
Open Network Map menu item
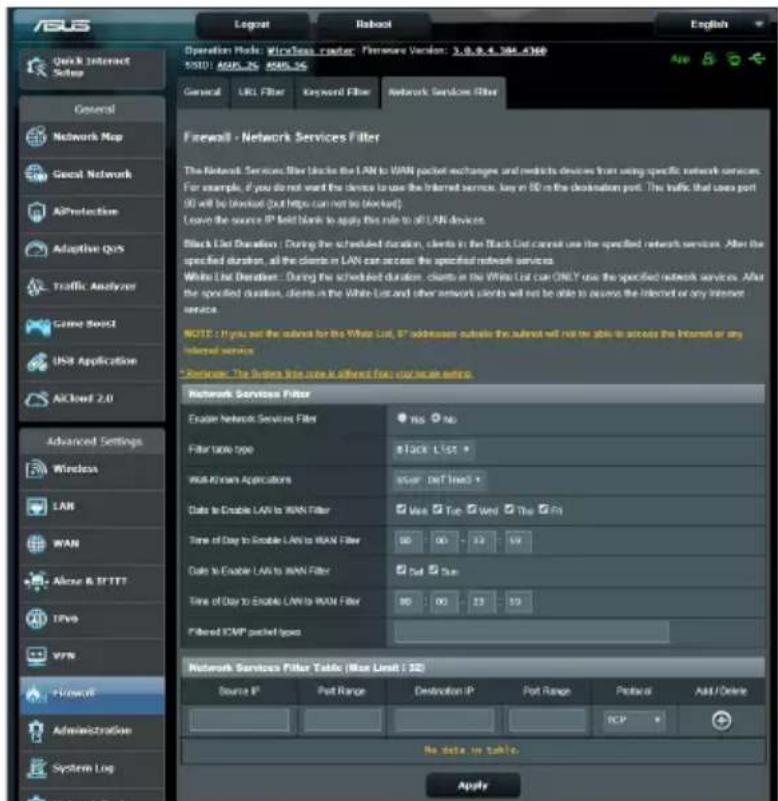92,137
